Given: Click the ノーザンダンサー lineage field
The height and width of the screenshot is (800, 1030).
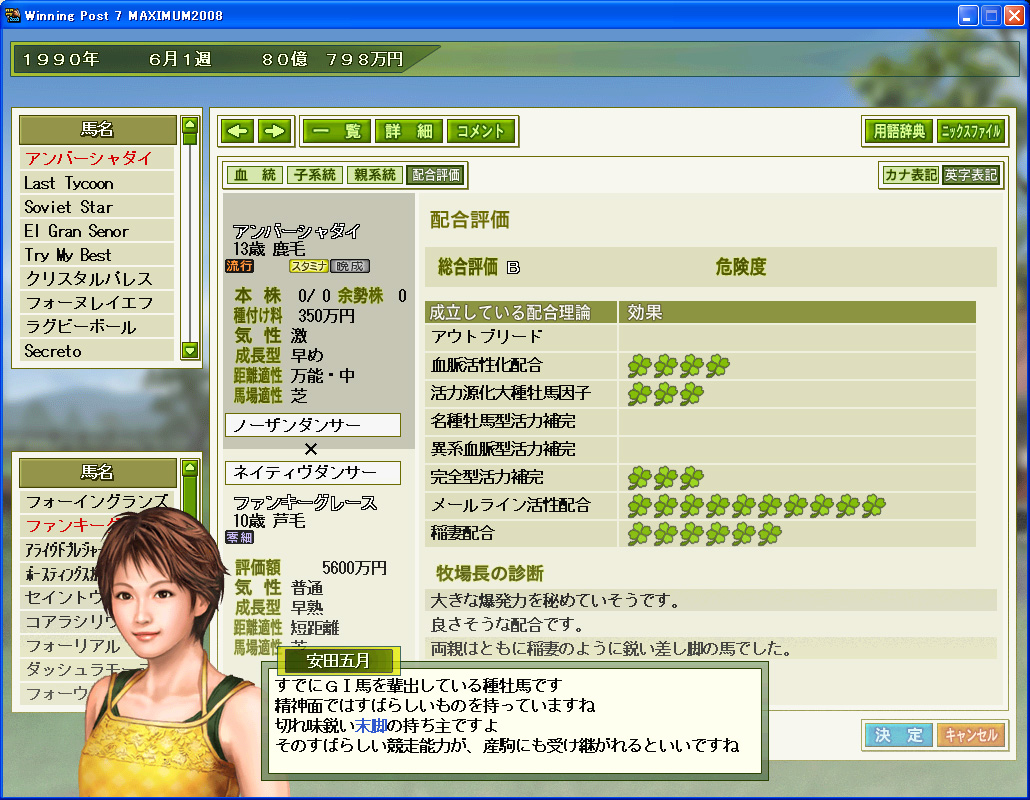Looking at the screenshot, I should click(x=312, y=425).
